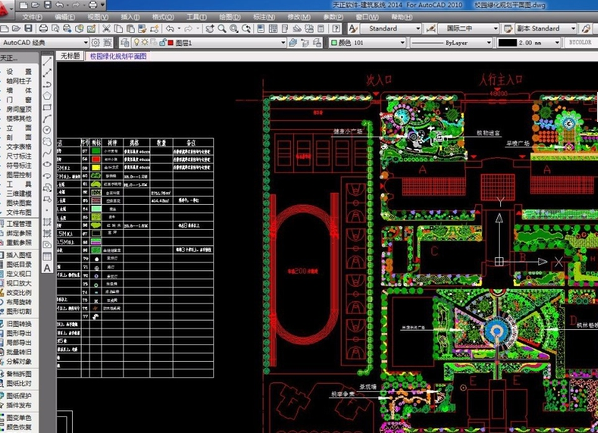The image size is (598, 433).
Task: Select the Ellipse draw tool
Action: click(x=47, y=164)
